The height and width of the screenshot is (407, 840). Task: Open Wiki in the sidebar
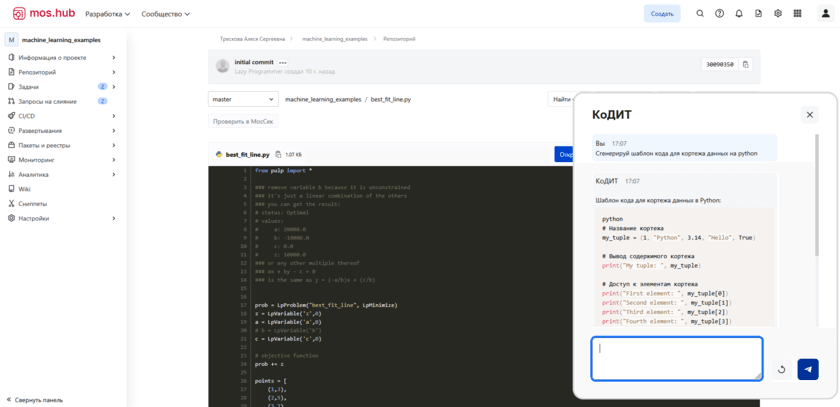pyautogui.click(x=24, y=189)
